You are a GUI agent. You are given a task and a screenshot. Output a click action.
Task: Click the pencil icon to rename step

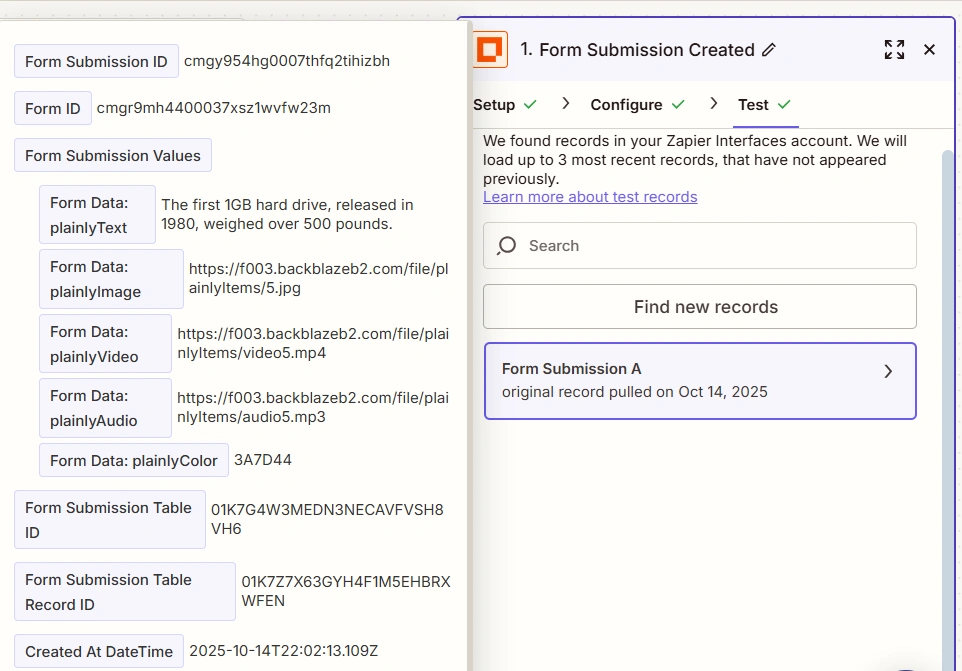click(x=769, y=50)
